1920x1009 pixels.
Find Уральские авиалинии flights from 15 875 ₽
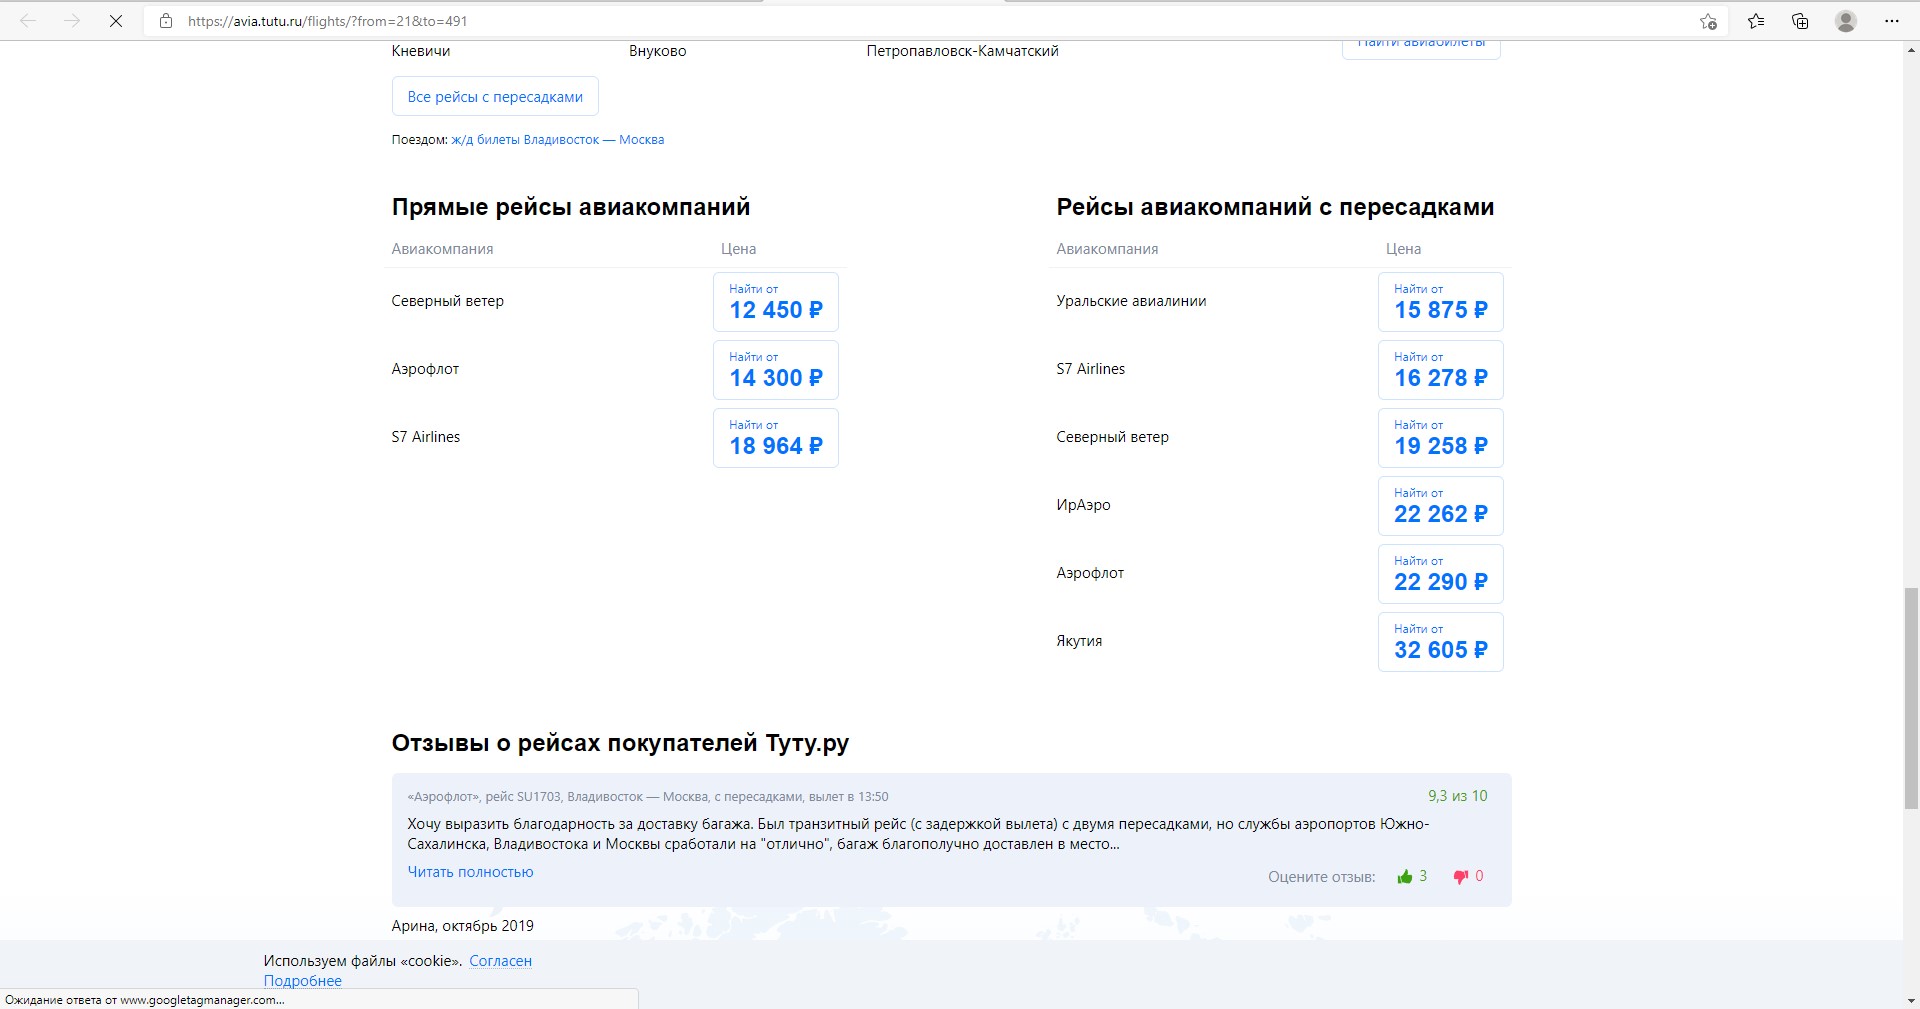(x=1441, y=302)
